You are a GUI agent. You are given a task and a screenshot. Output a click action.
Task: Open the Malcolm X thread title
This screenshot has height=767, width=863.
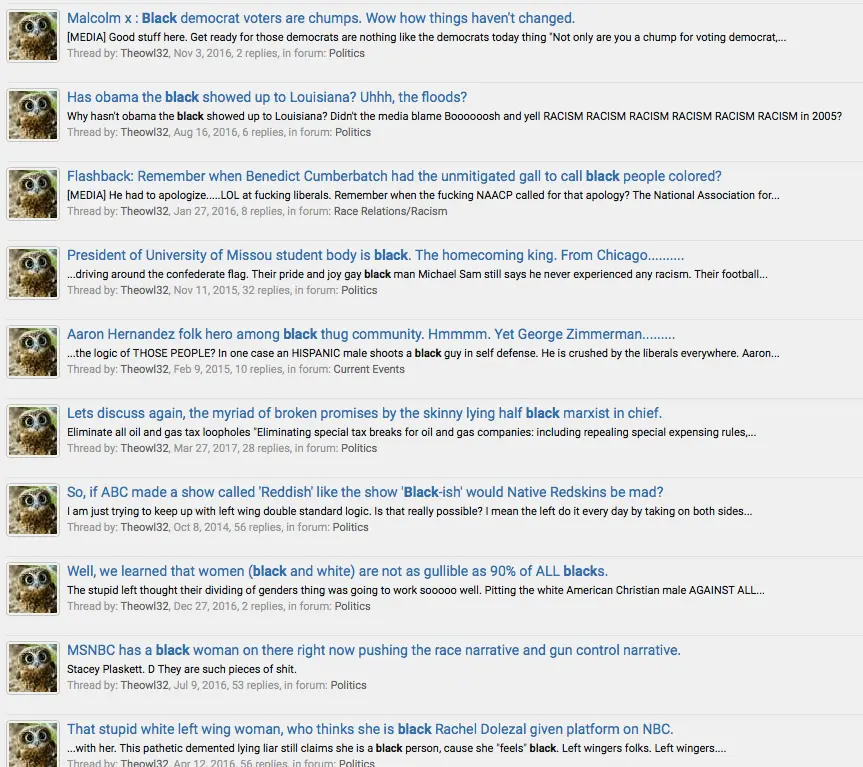[321, 18]
